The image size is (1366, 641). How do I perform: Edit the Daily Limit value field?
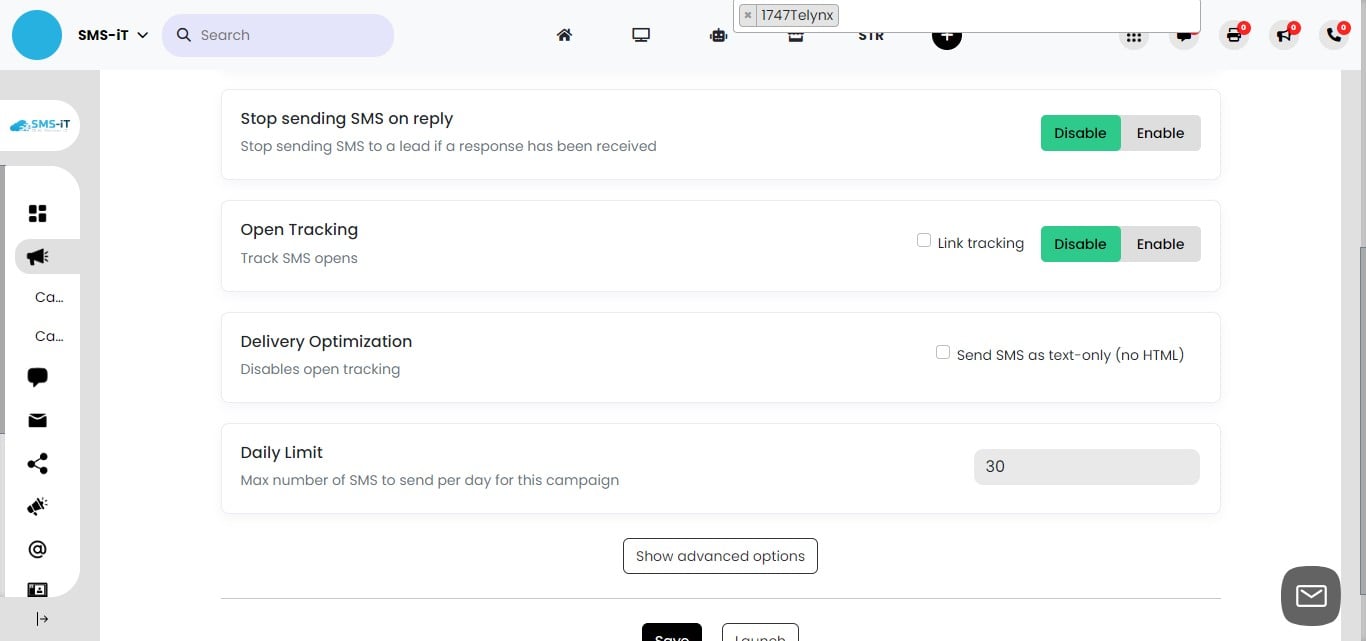[x=1086, y=466]
